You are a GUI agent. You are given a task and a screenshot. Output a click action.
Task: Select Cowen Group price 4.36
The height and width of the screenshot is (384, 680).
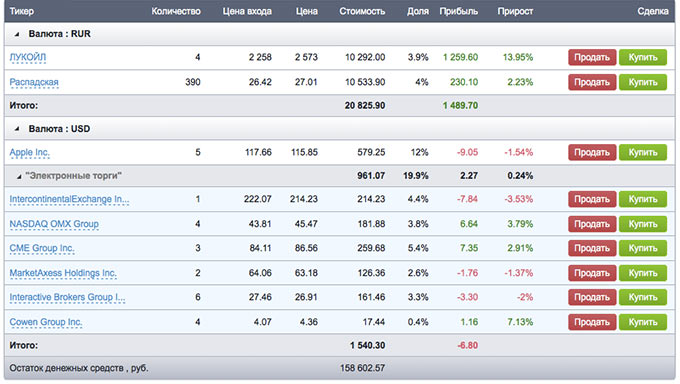308,322
